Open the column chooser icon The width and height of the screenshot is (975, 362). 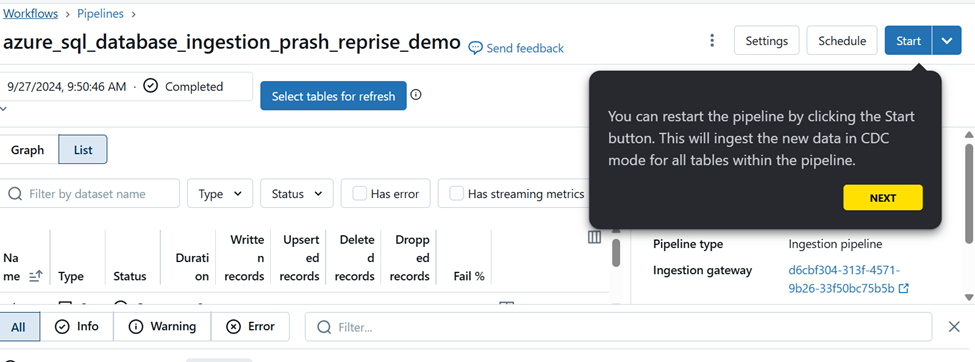click(594, 238)
